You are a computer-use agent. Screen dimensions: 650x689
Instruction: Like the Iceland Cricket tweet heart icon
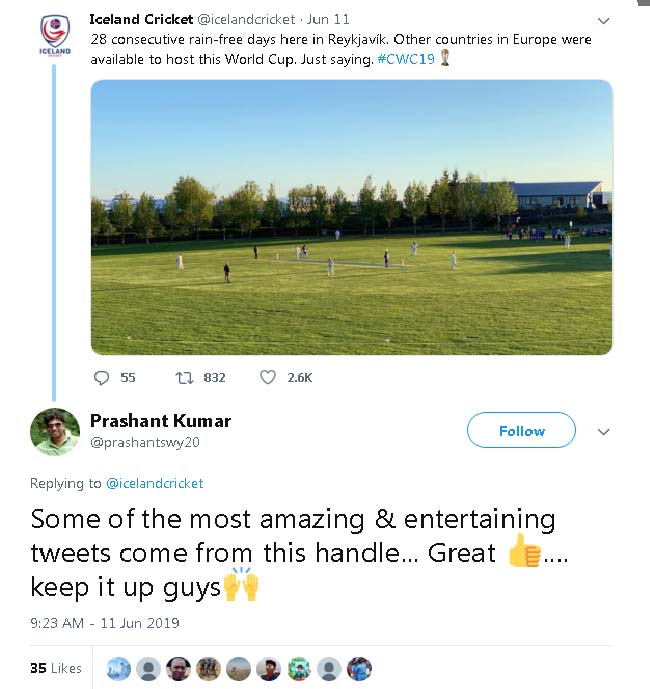click(268, 377)
